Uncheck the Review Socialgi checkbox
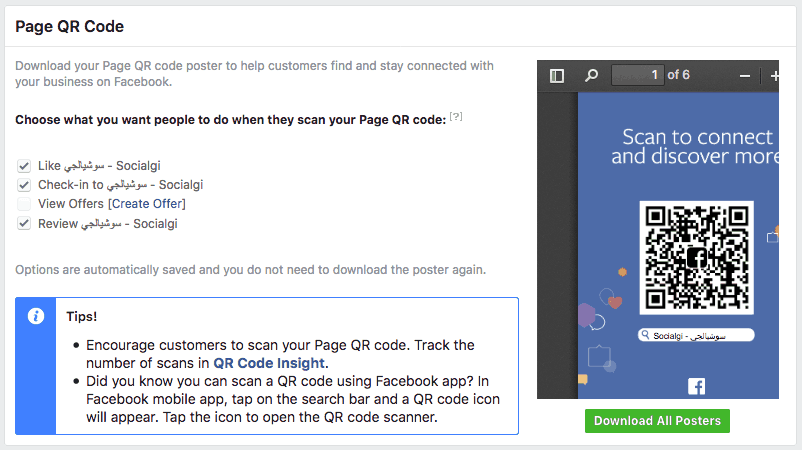This screenshot has width=802, height=450. (24, 223)
